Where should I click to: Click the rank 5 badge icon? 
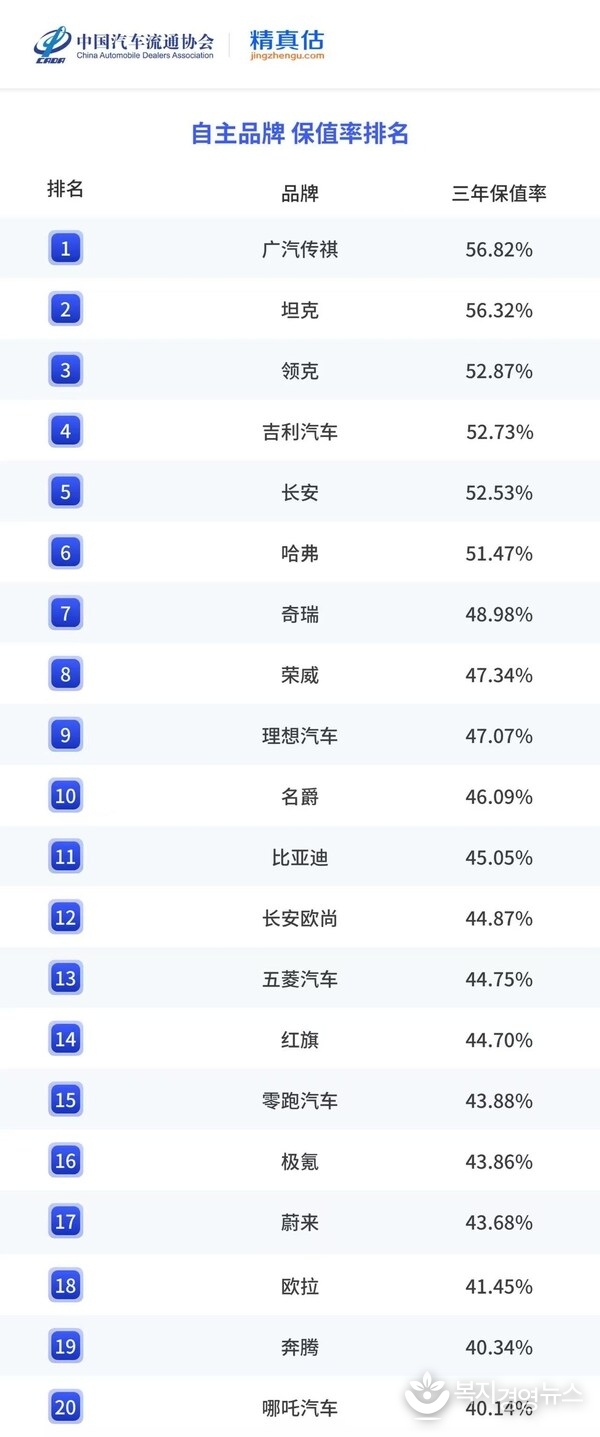tap(65, 492)
